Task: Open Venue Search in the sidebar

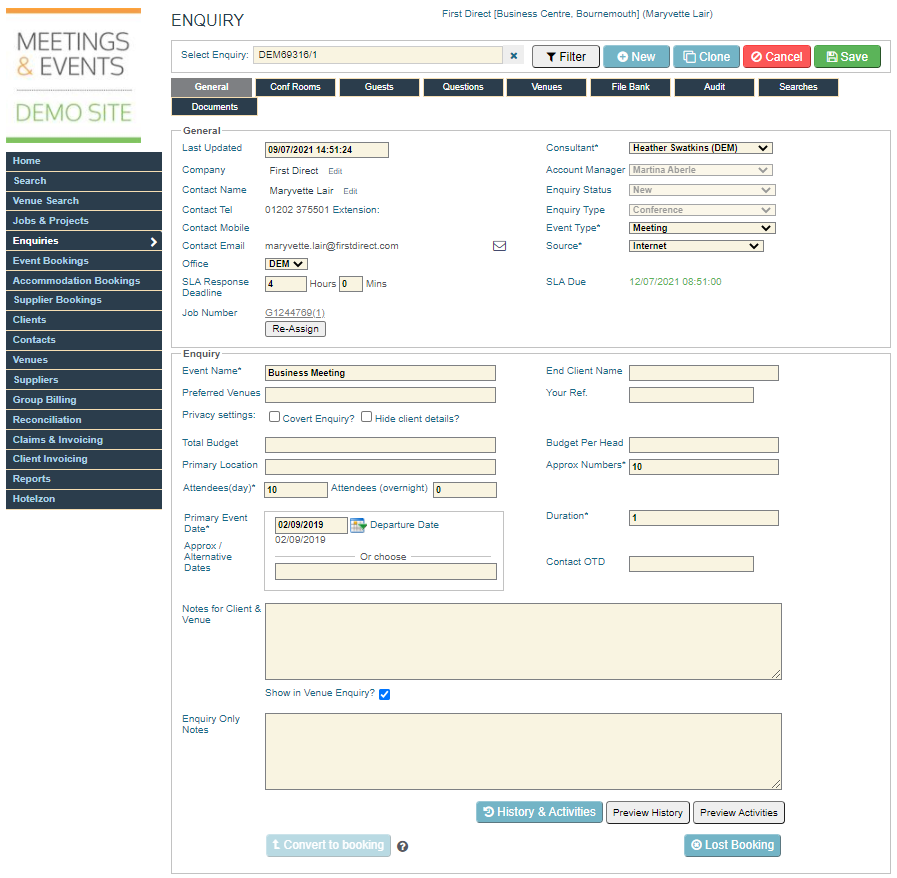Action: click(84, 201)
